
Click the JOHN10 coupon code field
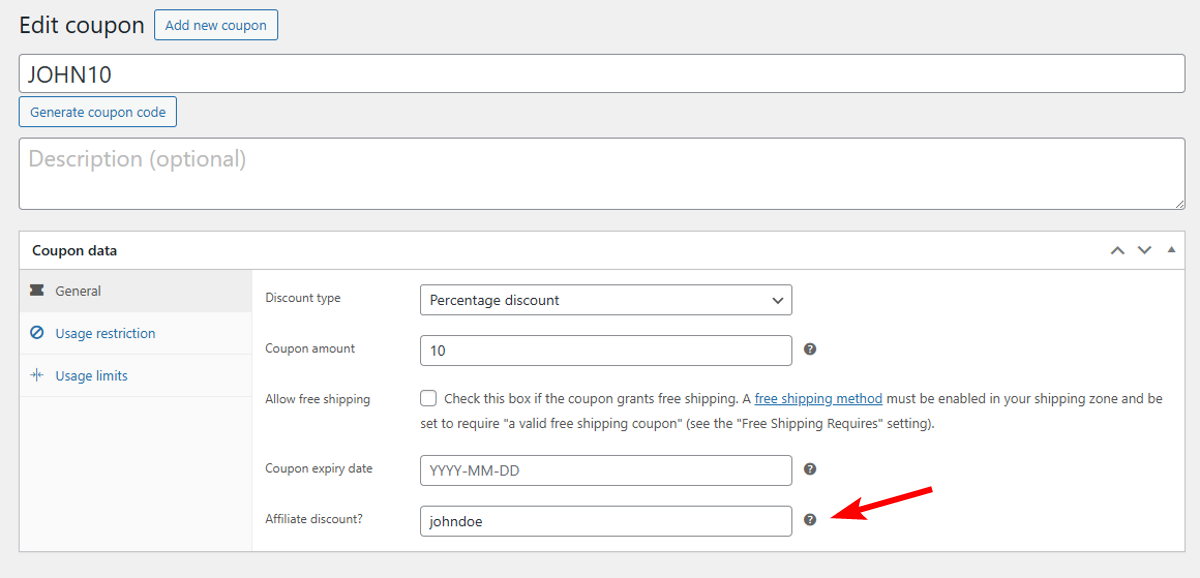[x=602, y=74]
